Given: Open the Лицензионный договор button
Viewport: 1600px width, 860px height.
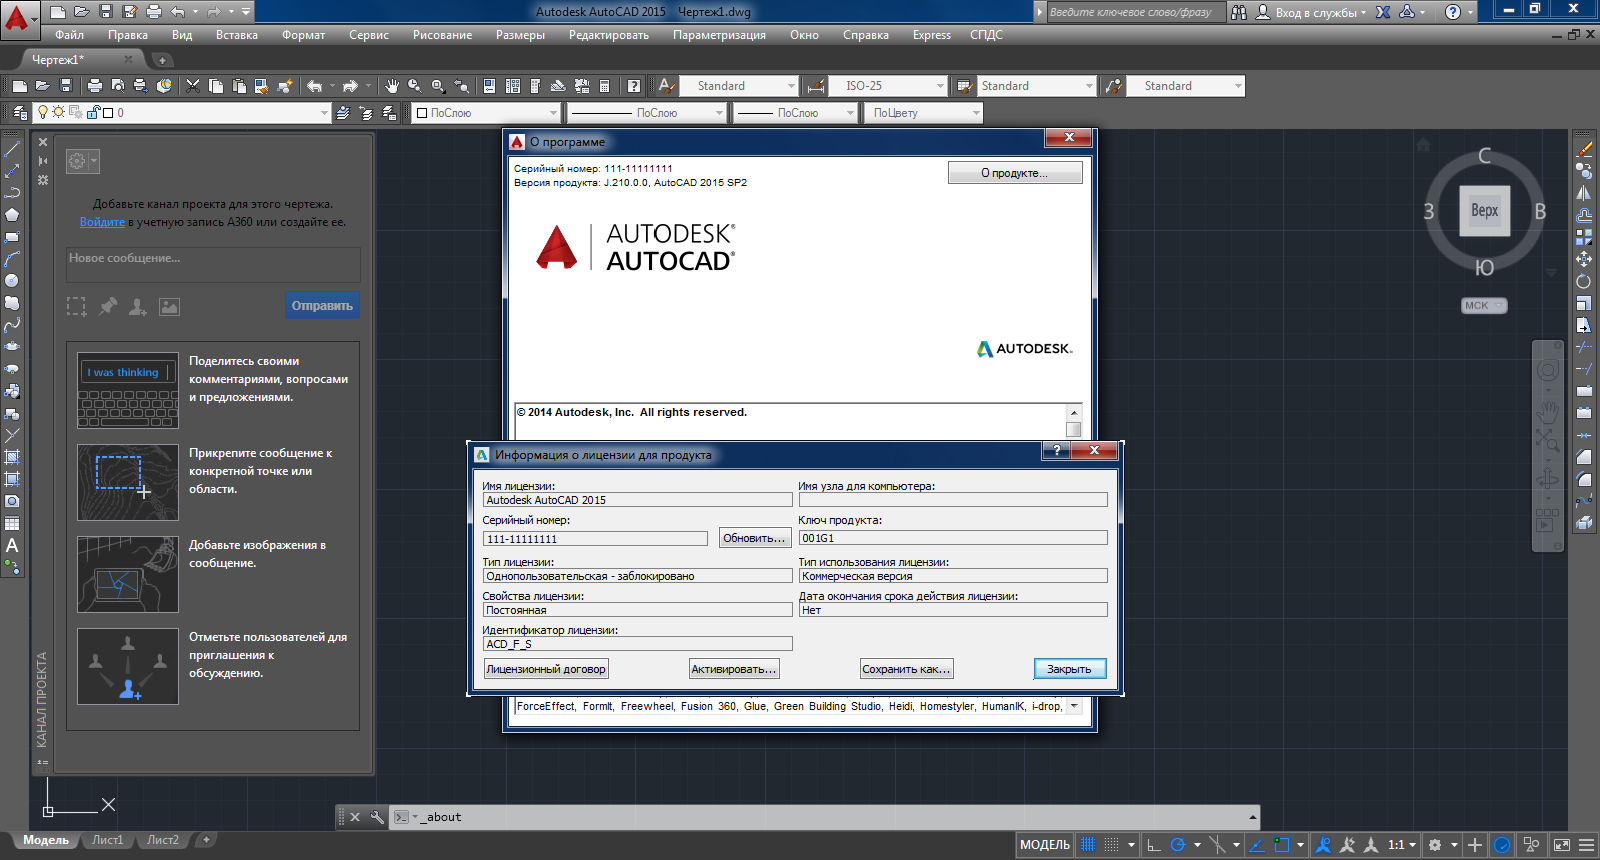Looking at the screenshot, I should coord(546,669).
